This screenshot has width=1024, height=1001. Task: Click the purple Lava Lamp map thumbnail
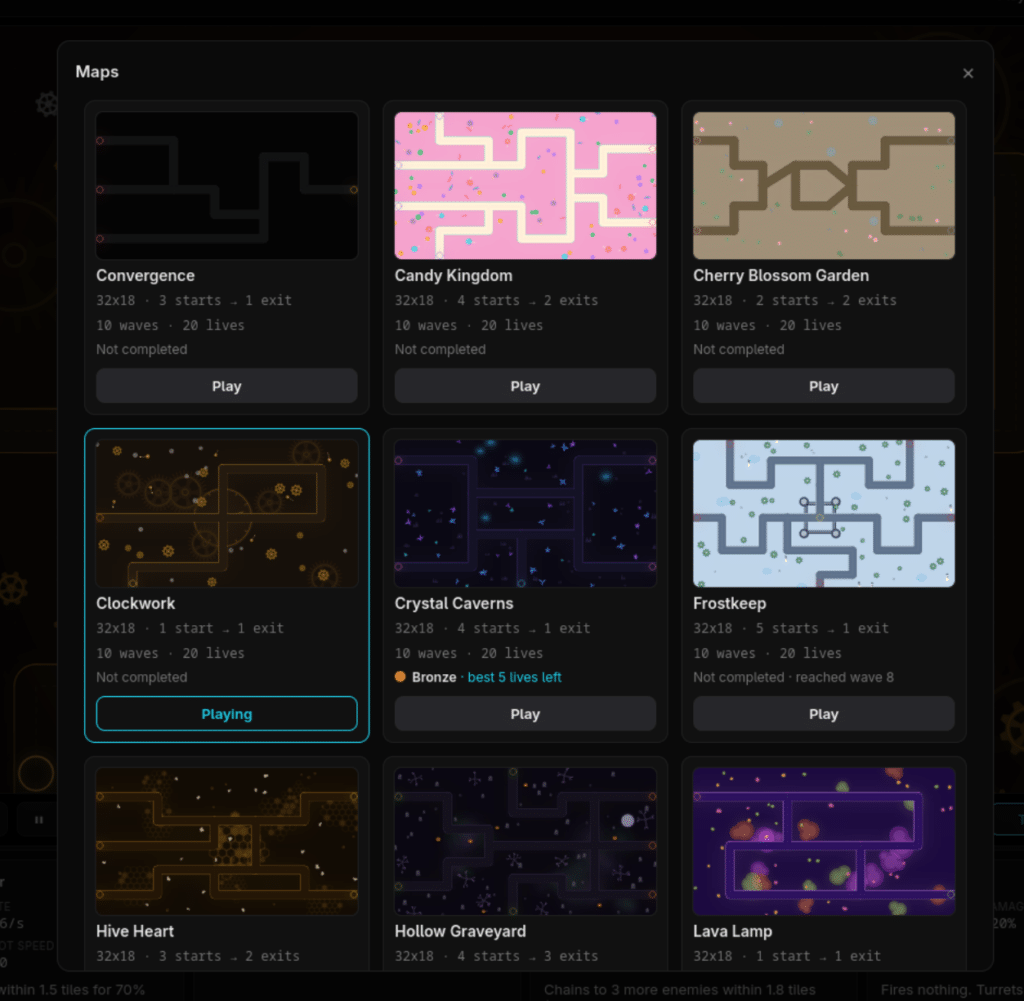(x=824, y=841)
